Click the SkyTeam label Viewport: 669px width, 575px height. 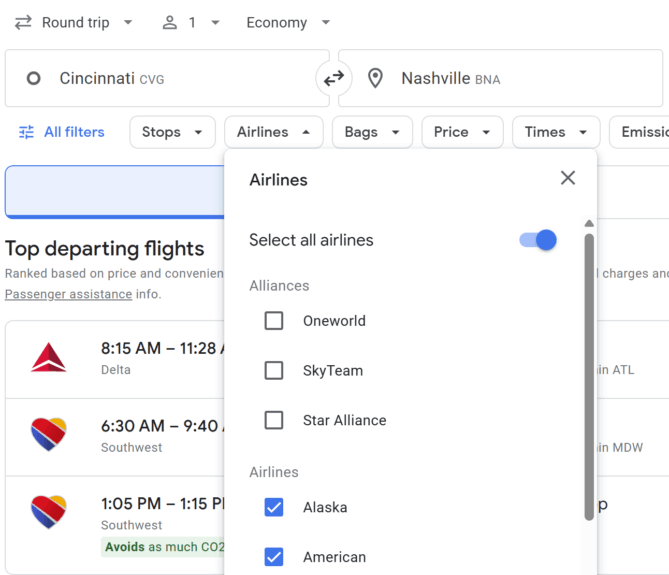(333, 370)
